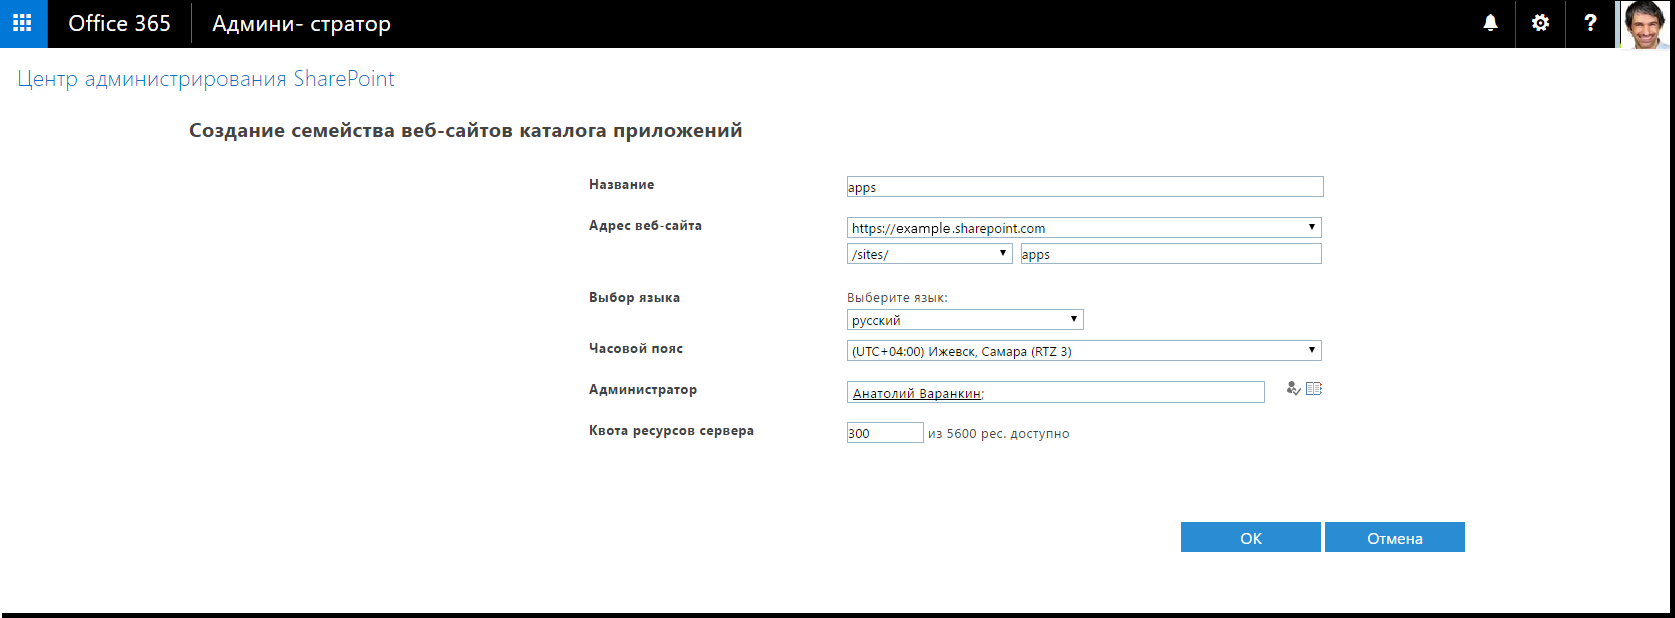1675x618 pixels.
Task: Click the help question mark icon
Action: [1590, 23]
